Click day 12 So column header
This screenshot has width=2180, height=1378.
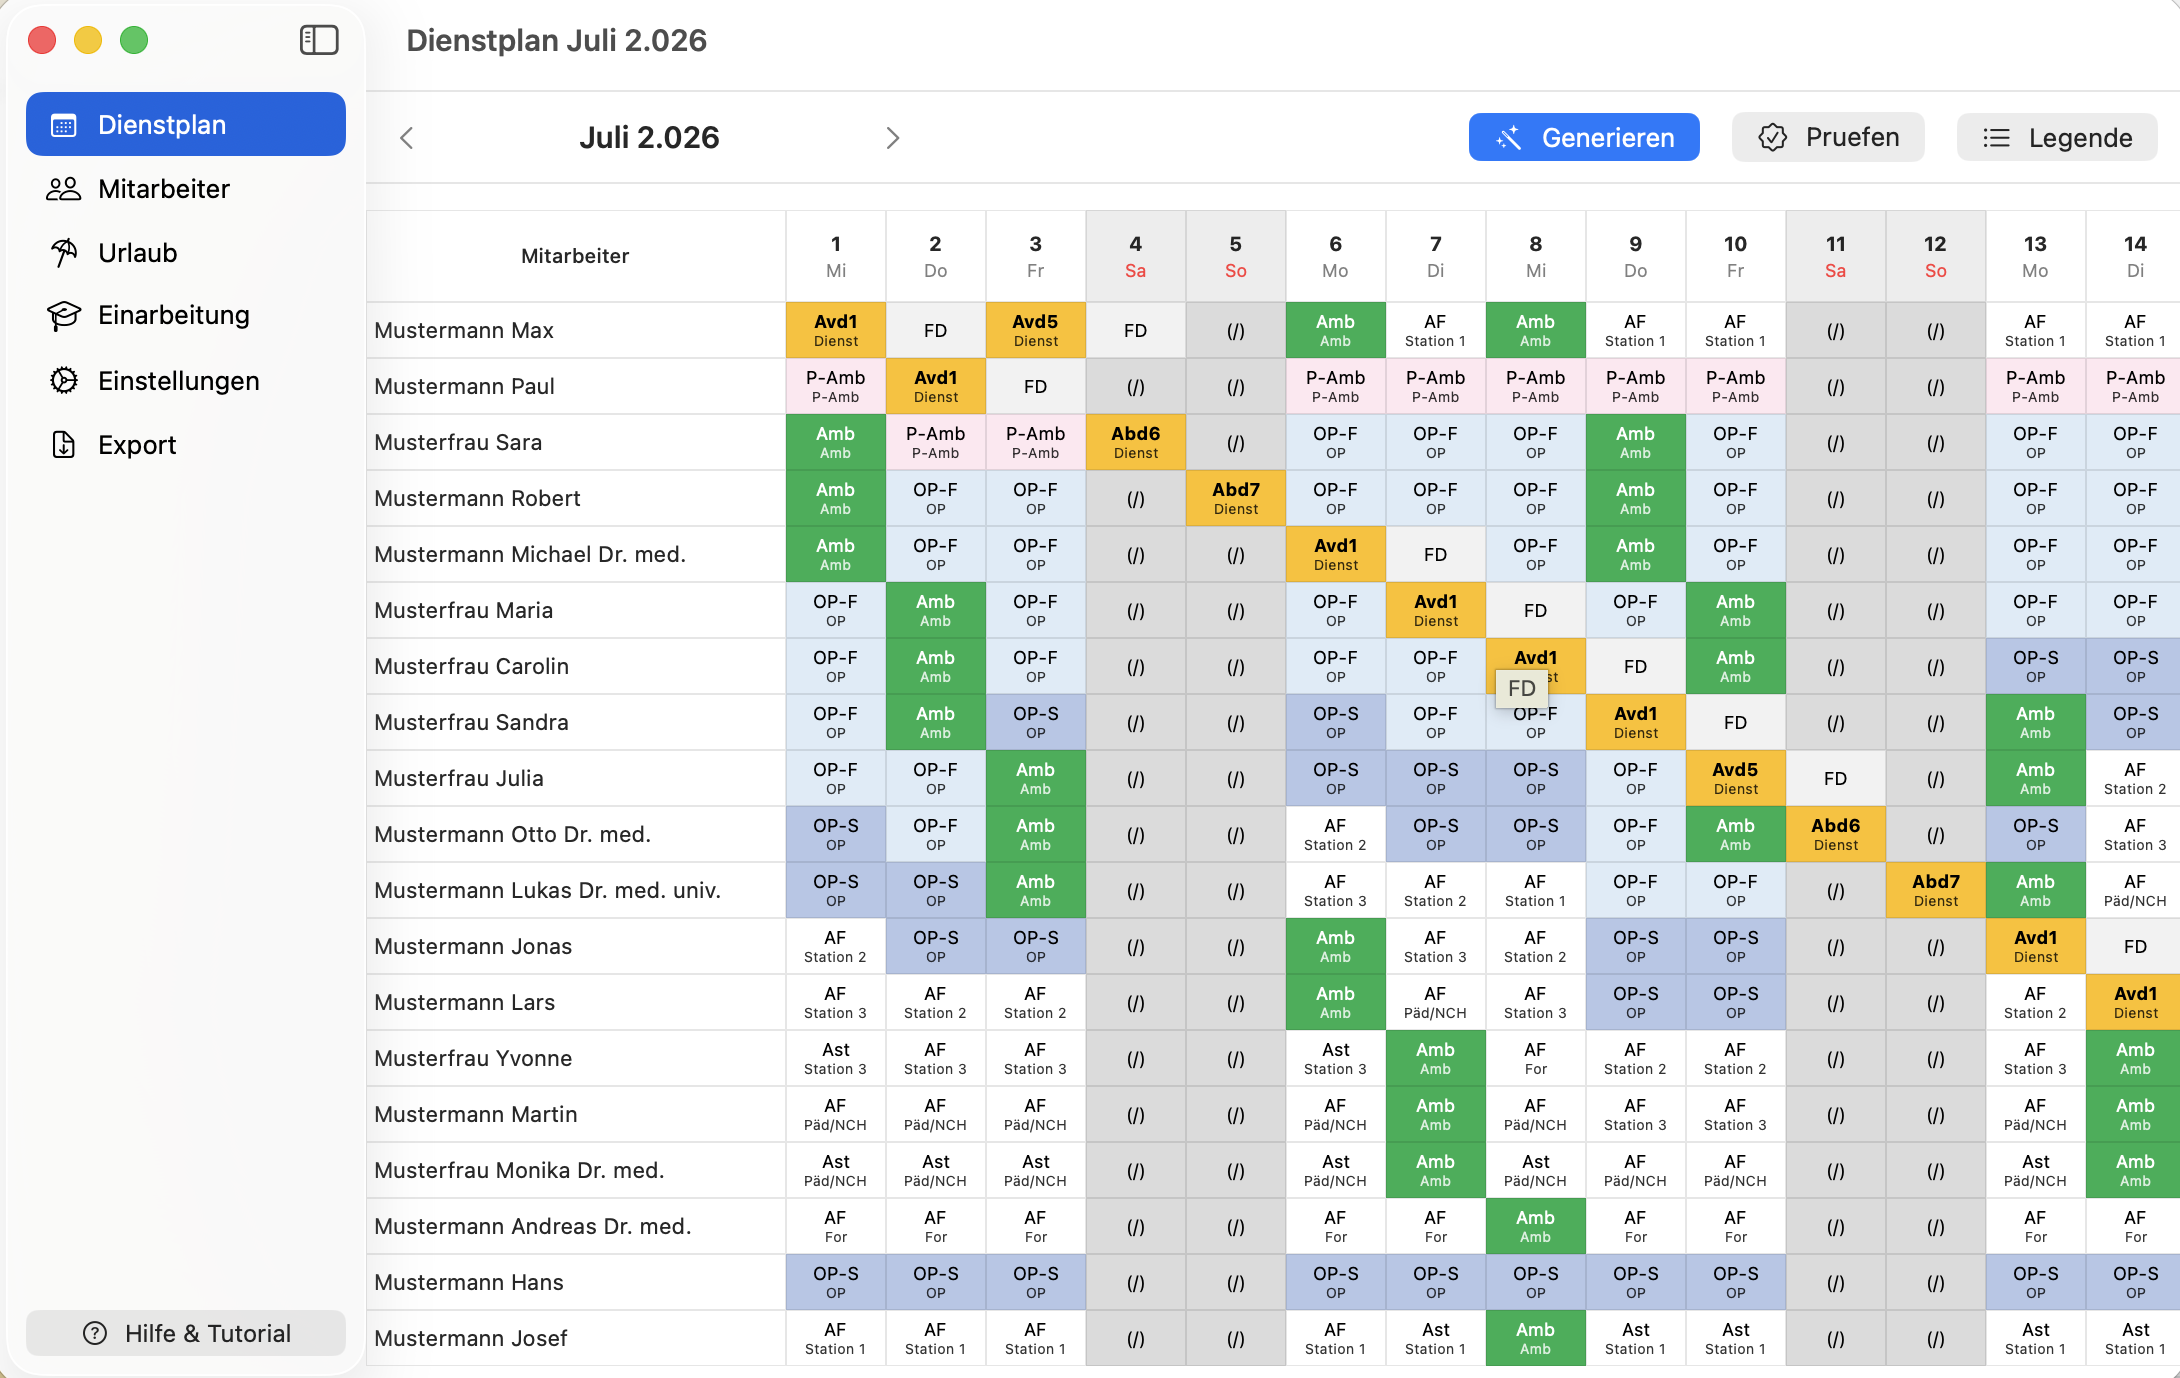coord(1936,256)
